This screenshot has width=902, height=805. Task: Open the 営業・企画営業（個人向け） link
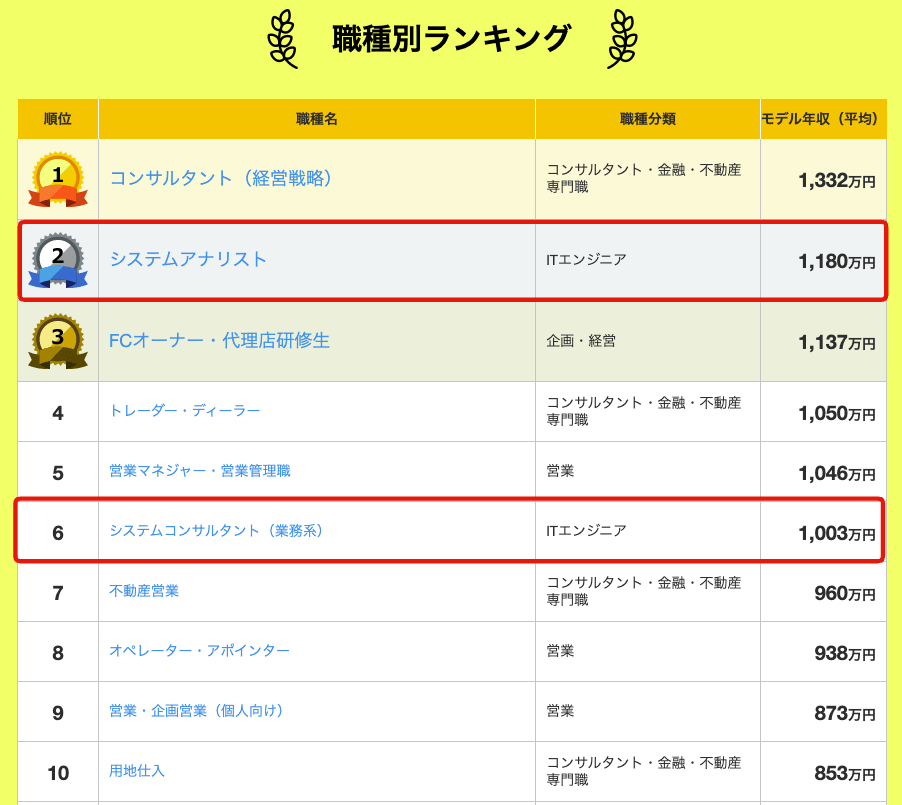[196, 711]
